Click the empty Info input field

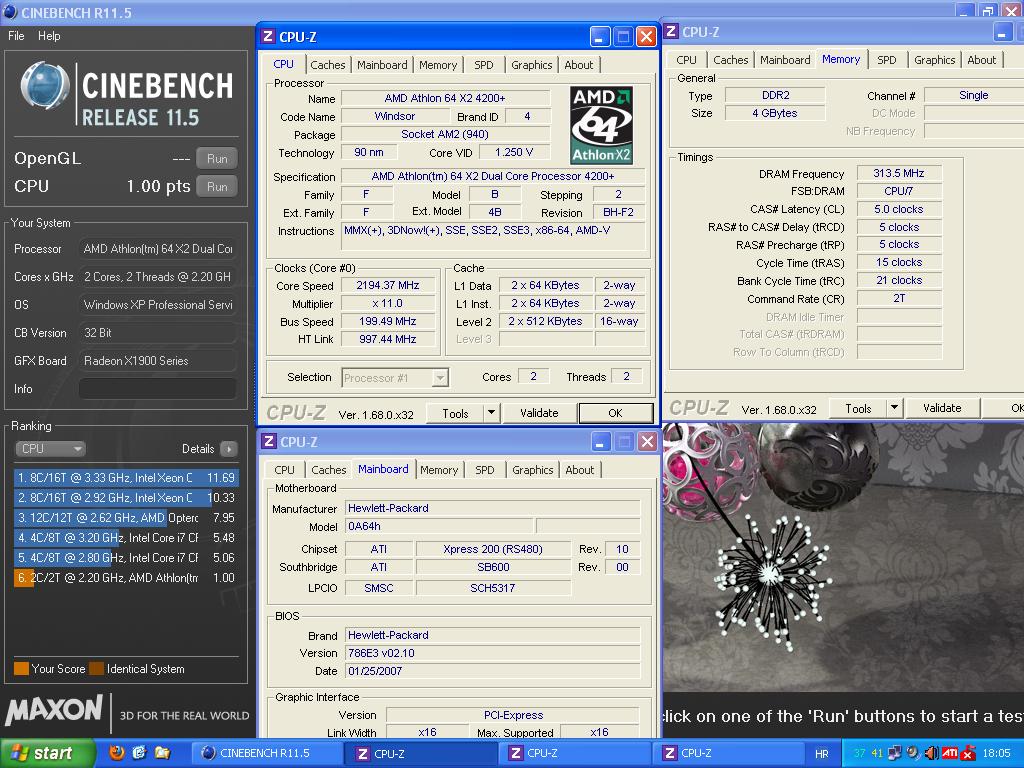tap(157, 389)
